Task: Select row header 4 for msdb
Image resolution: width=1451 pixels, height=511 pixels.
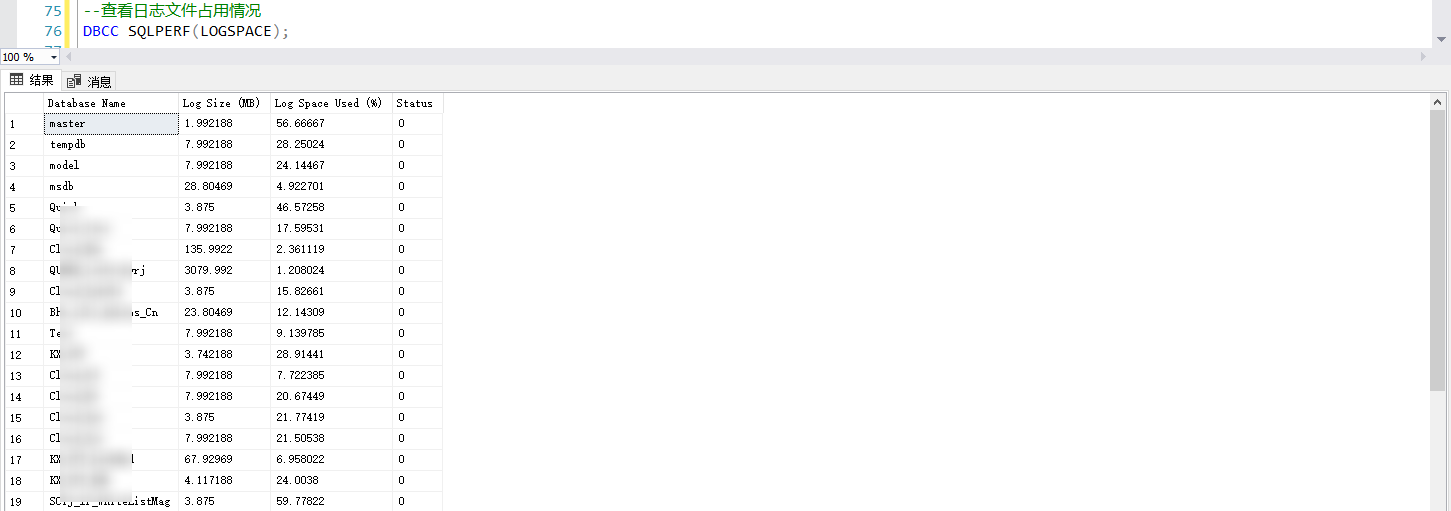Action: point(25,187)
